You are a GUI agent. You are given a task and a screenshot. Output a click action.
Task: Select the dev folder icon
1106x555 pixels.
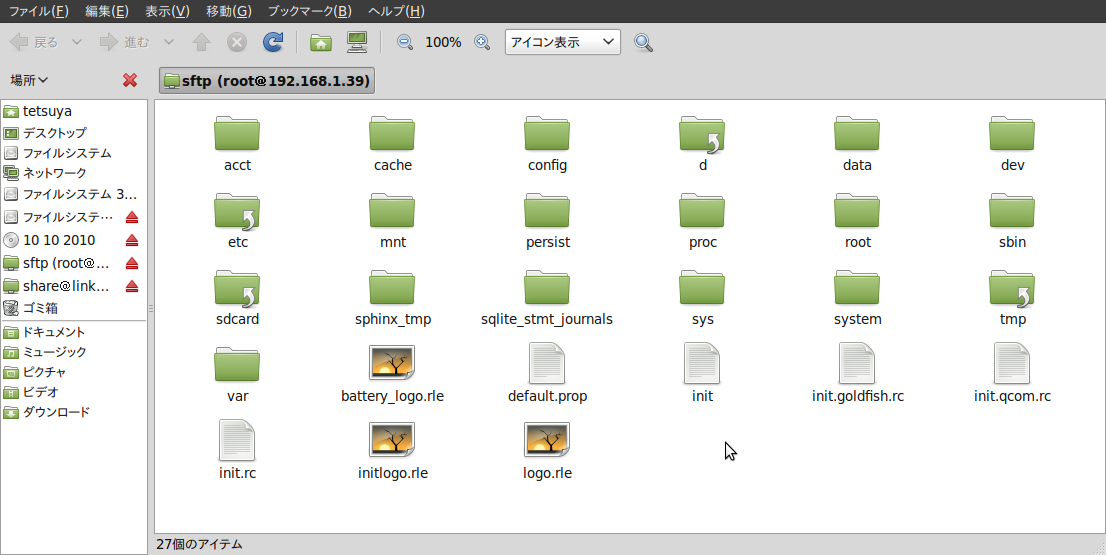[1012, 133]
